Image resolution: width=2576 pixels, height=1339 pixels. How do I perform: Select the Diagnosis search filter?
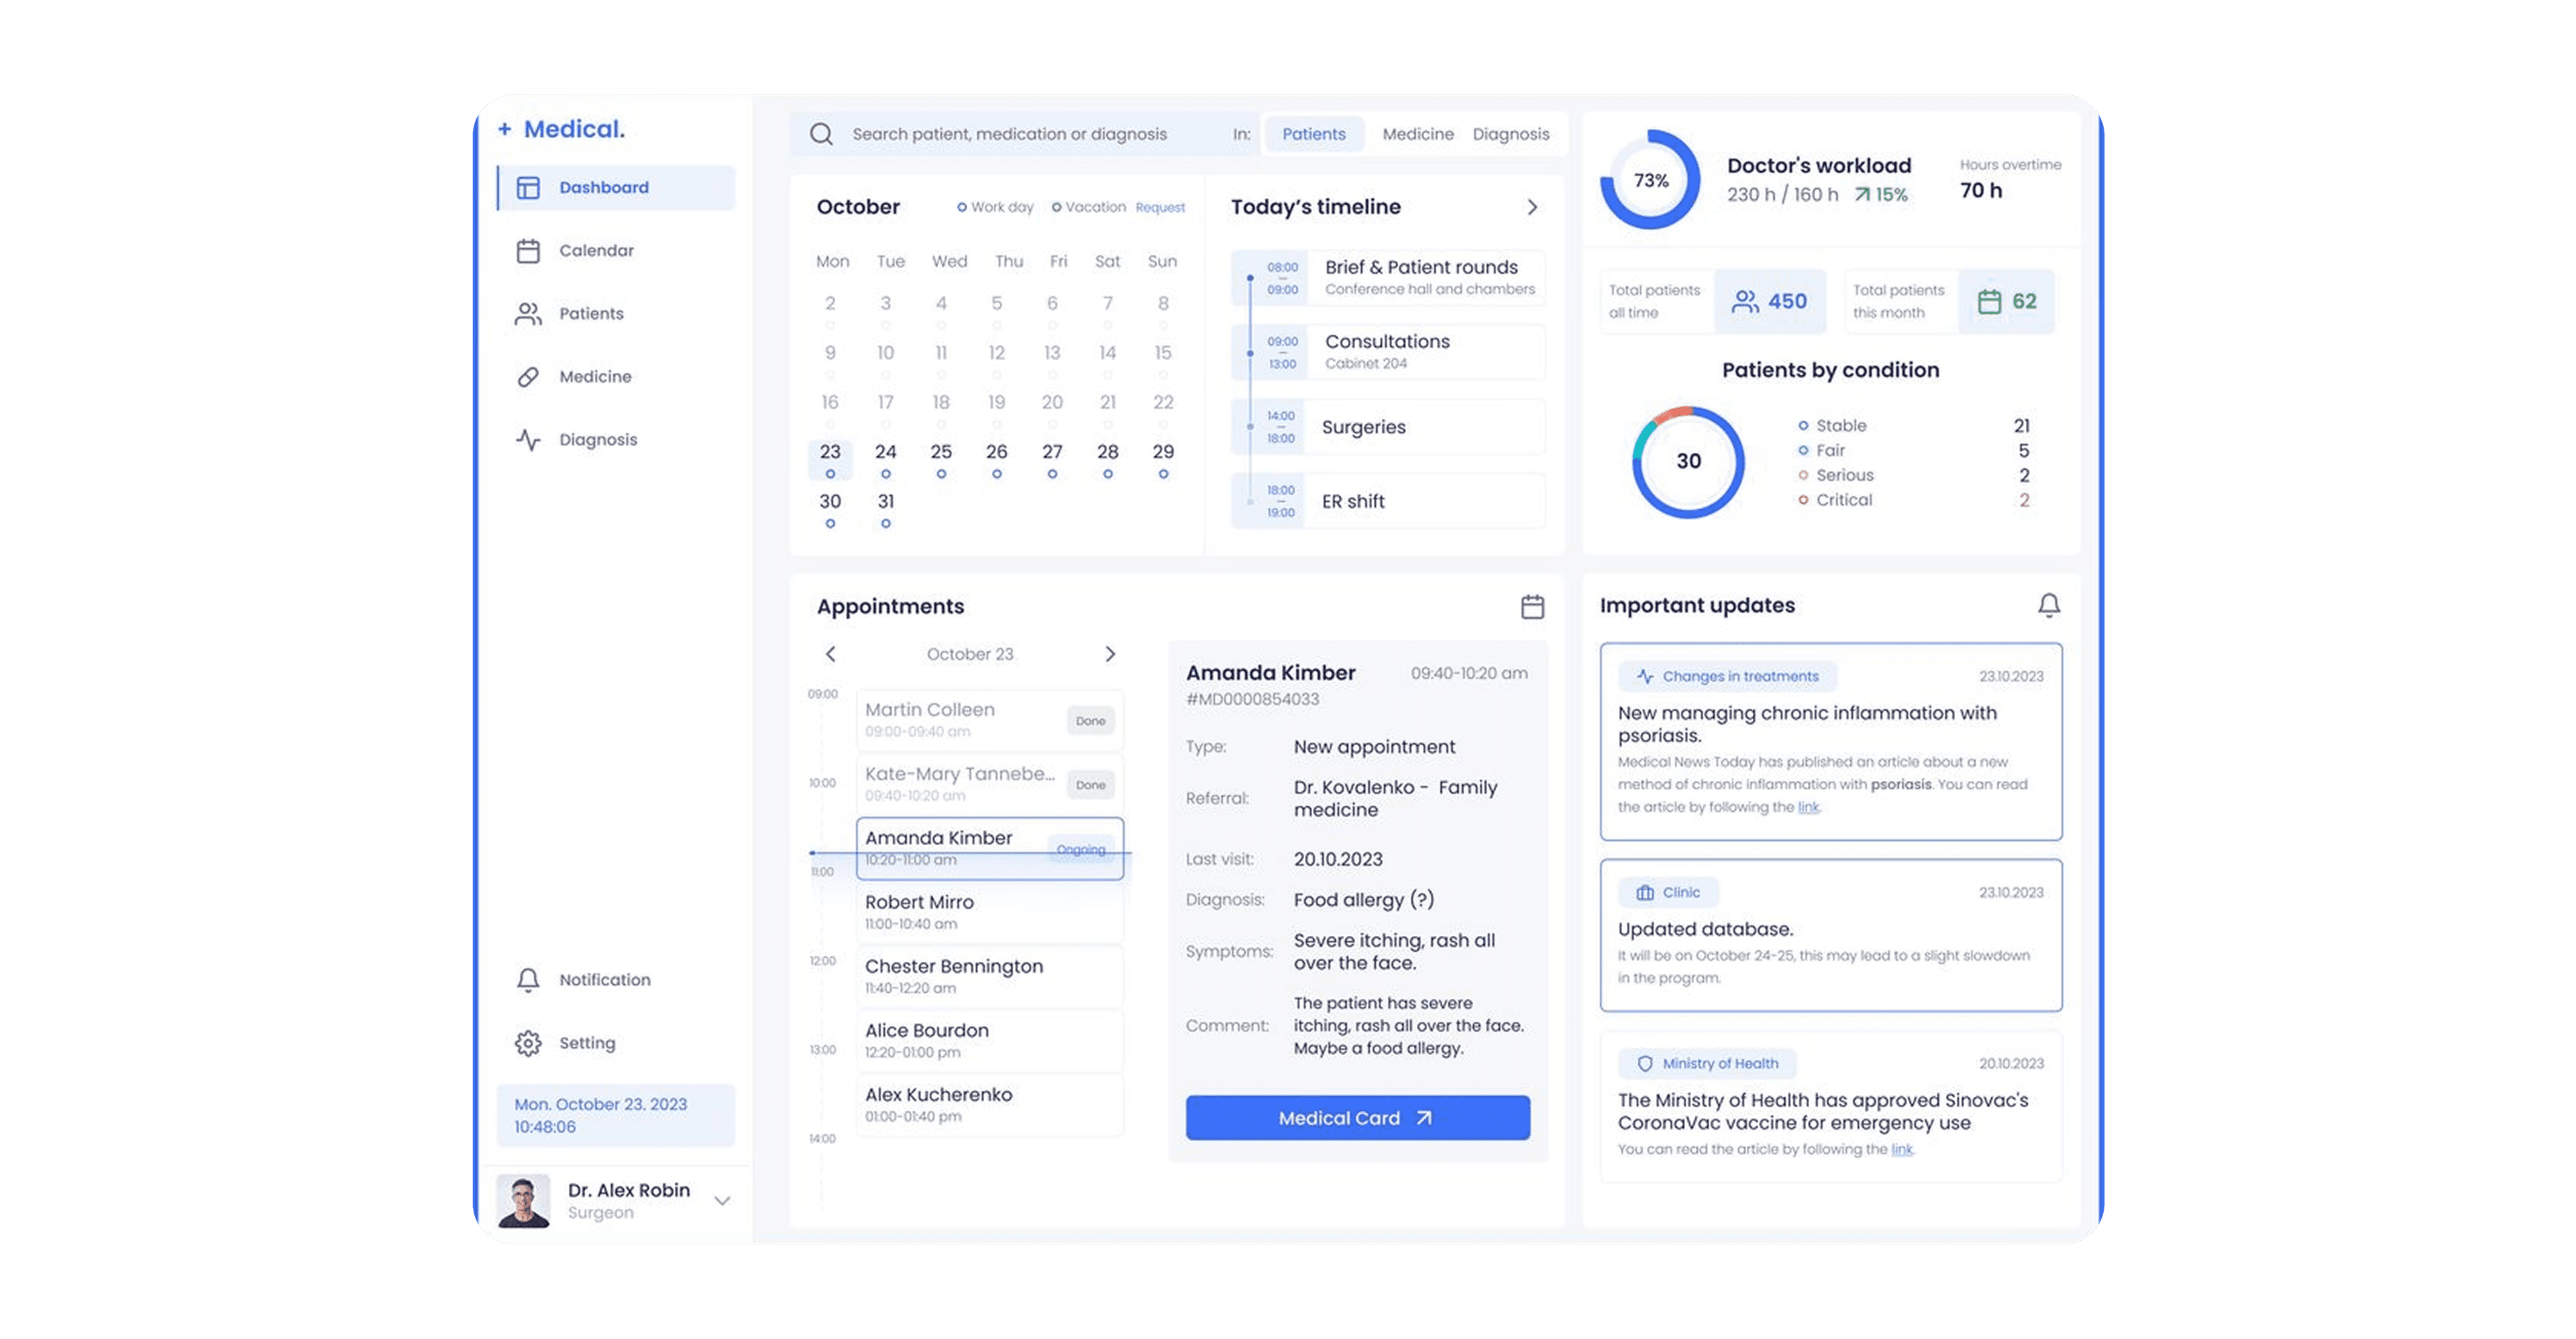click(x=1511, y=134)
